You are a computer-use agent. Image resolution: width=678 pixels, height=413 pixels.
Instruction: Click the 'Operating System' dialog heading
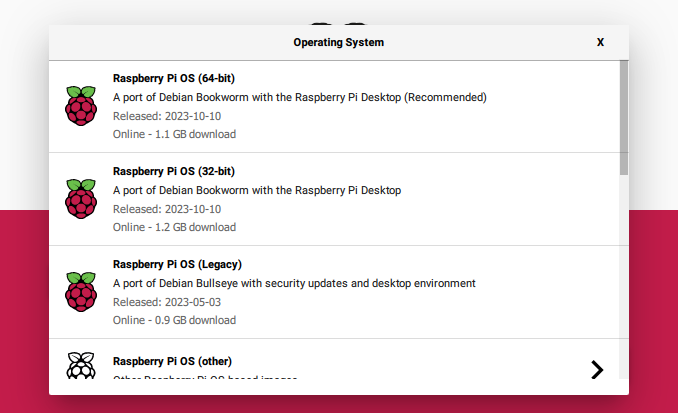[339, 42]
